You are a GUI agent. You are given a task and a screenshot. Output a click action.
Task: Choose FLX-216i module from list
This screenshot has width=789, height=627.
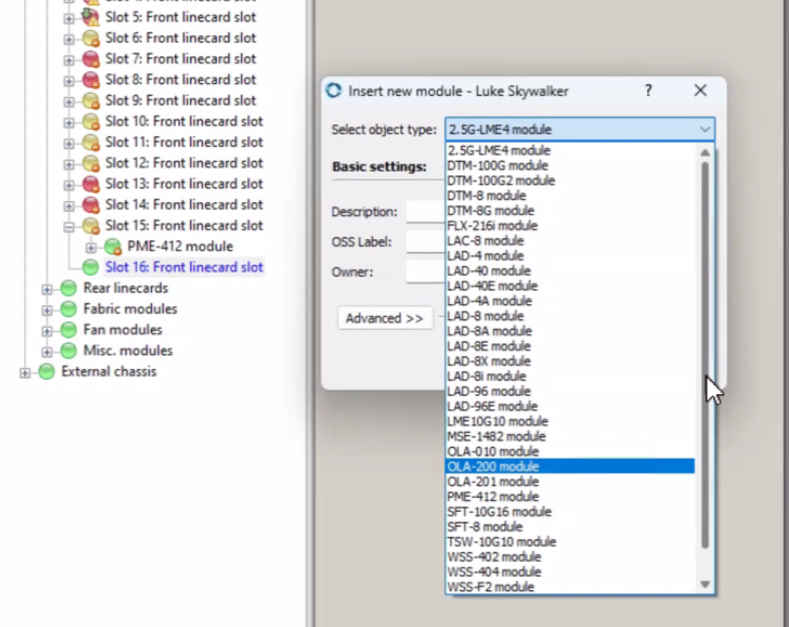click(571, 226)
